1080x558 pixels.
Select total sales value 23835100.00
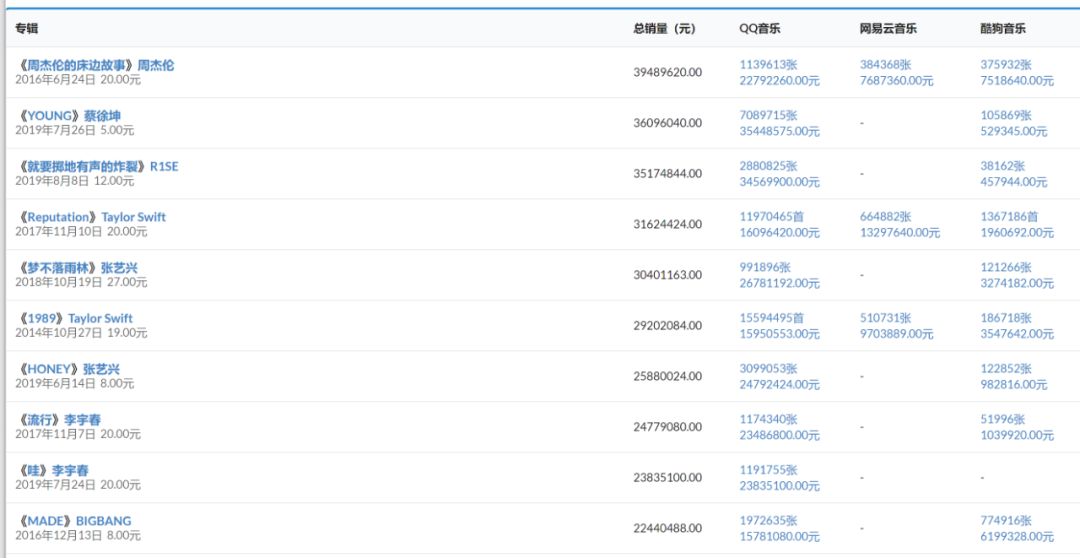(667, 477)
